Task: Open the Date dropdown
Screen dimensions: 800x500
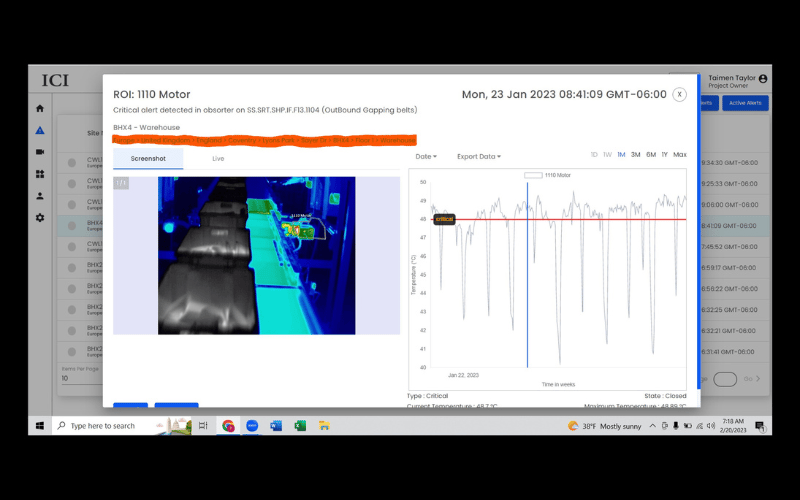Action: coord(425,157)
